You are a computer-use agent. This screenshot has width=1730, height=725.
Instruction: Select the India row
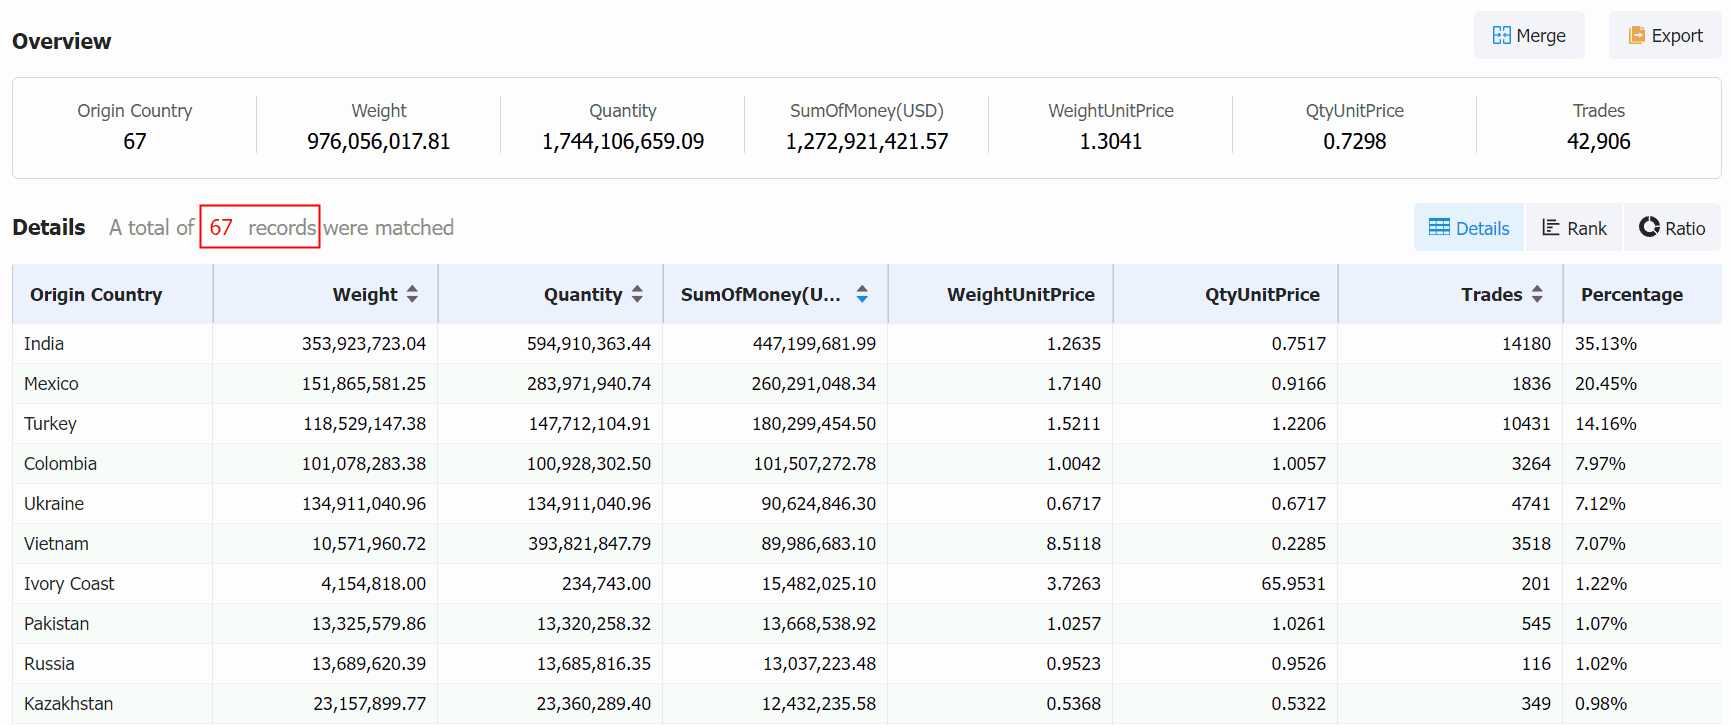pyautogui.click(x=867, y=344)
